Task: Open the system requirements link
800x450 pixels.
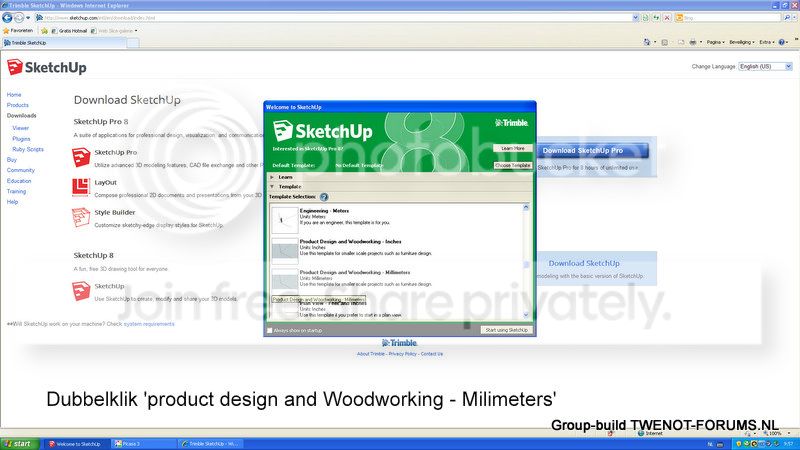Action: pos(149,324)
